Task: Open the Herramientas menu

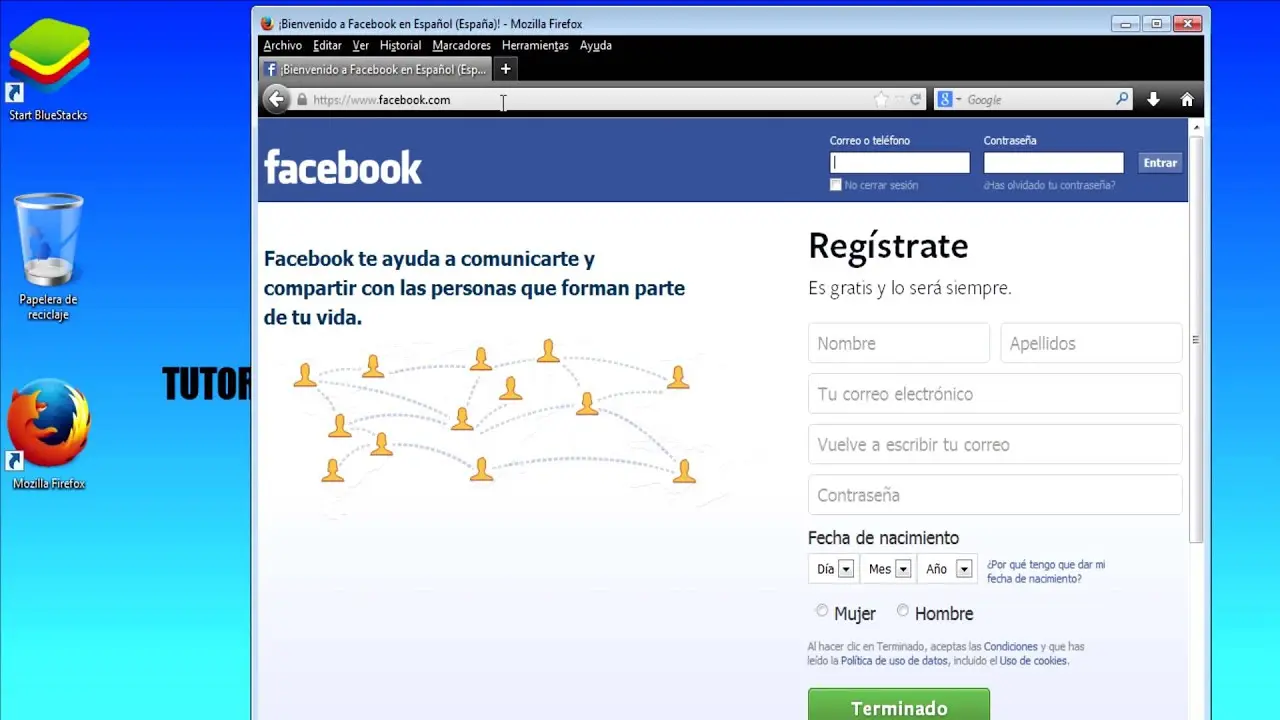Action: click(x=535, y=45)
